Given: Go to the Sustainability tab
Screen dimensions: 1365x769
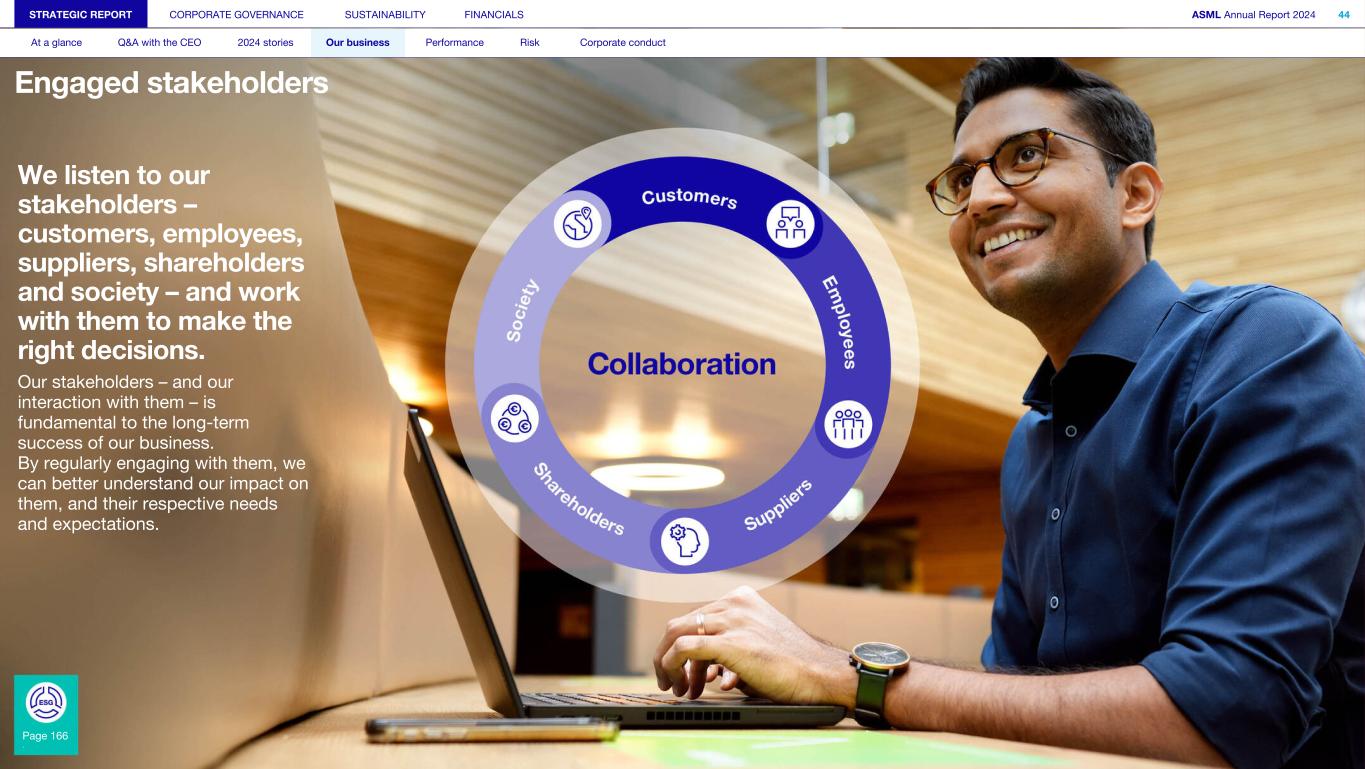Looking at the screenshot, I should click(x=385, y=14).
